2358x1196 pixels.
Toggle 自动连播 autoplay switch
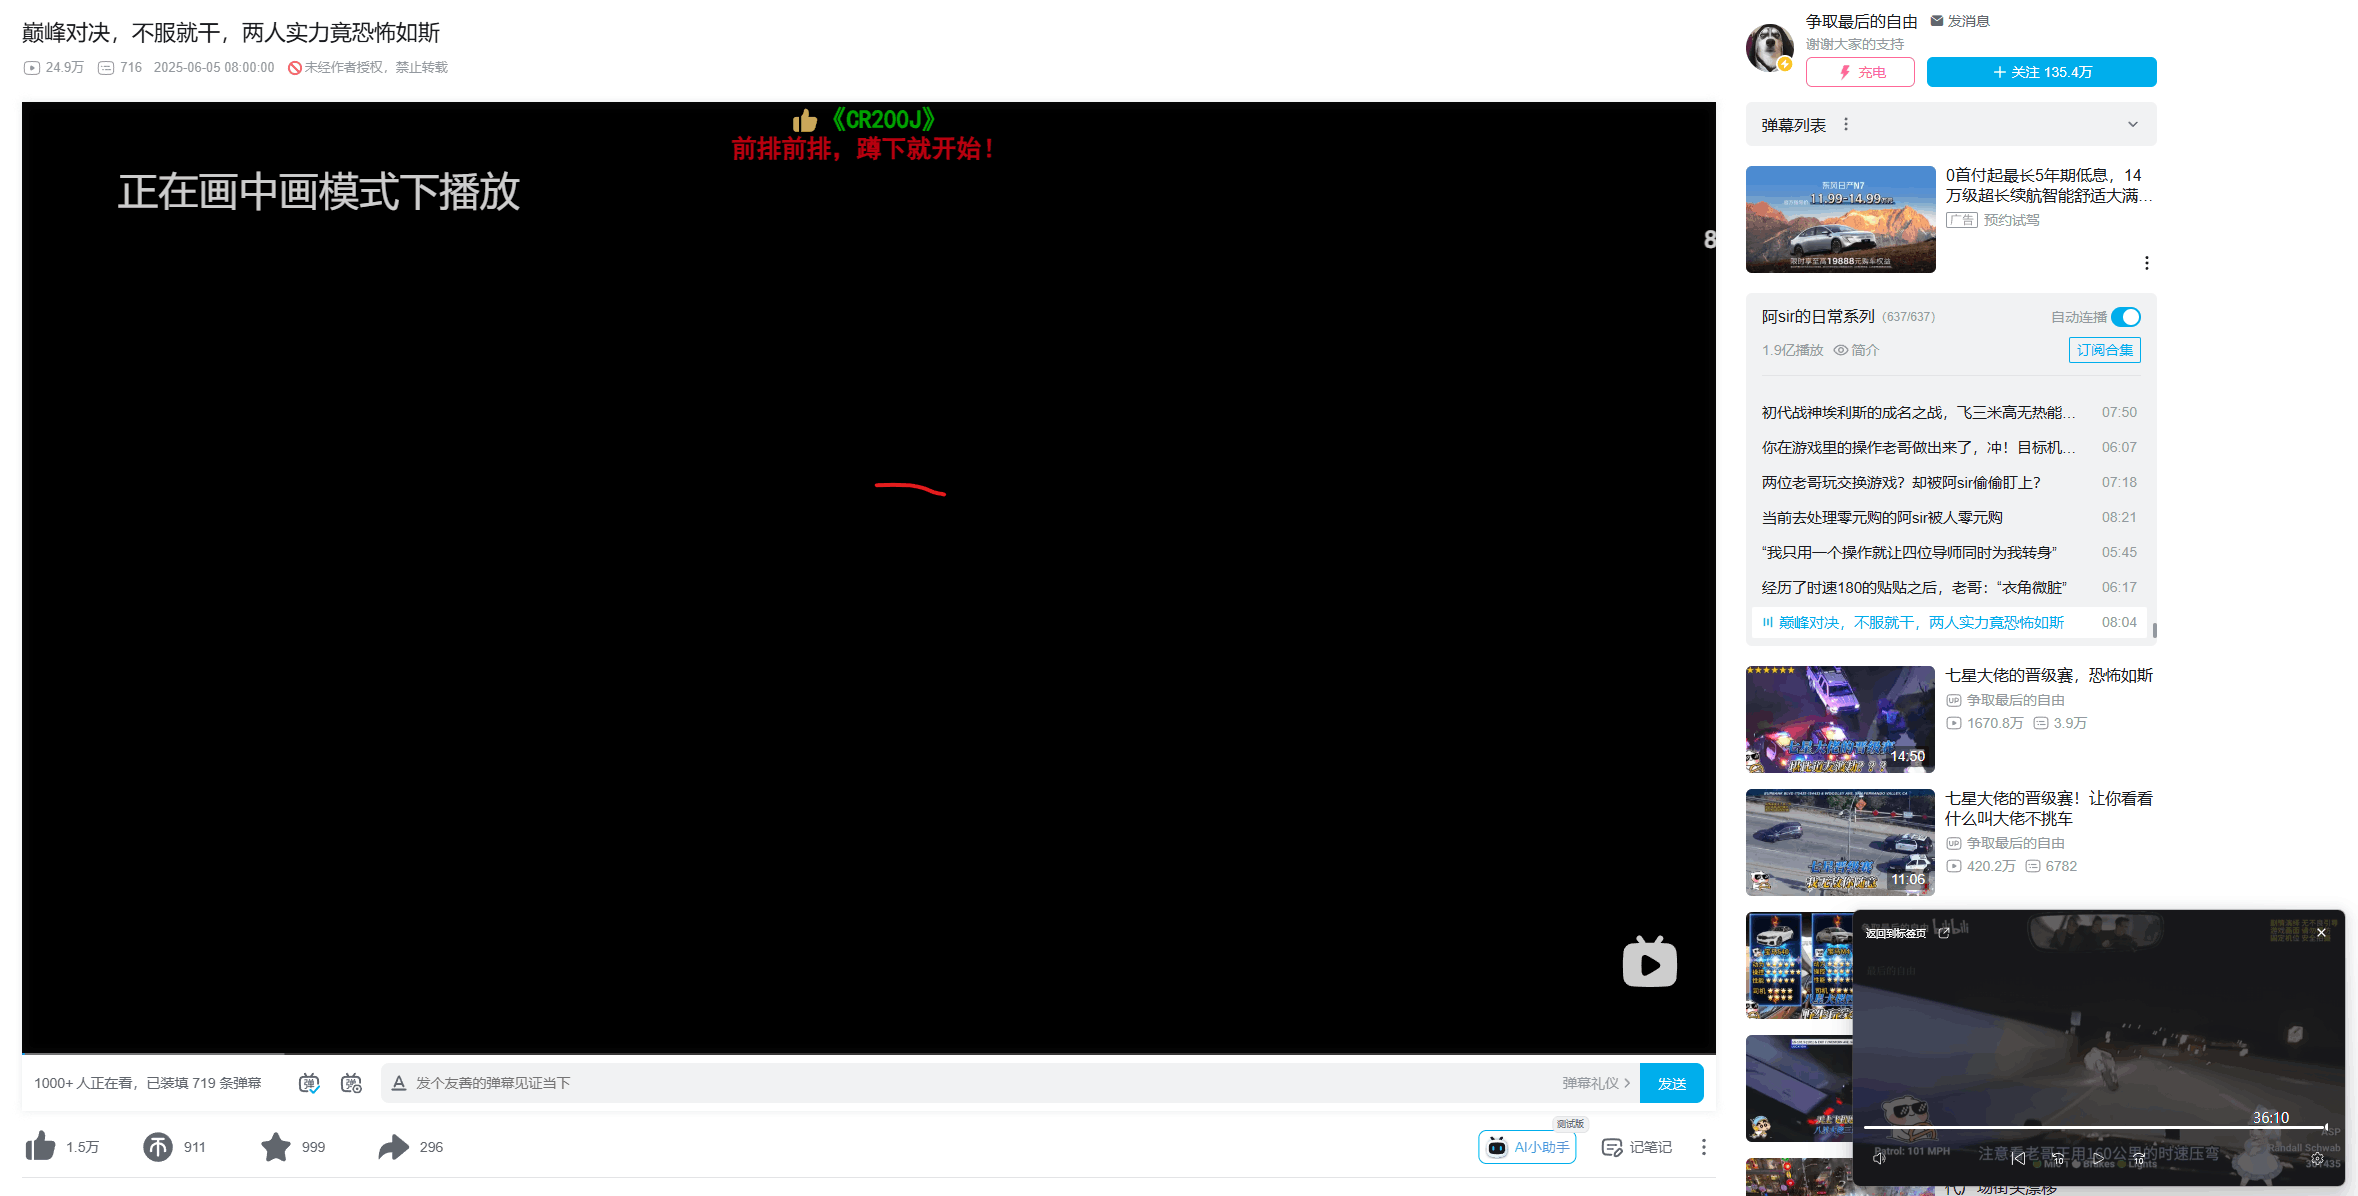click(2126, 317)
